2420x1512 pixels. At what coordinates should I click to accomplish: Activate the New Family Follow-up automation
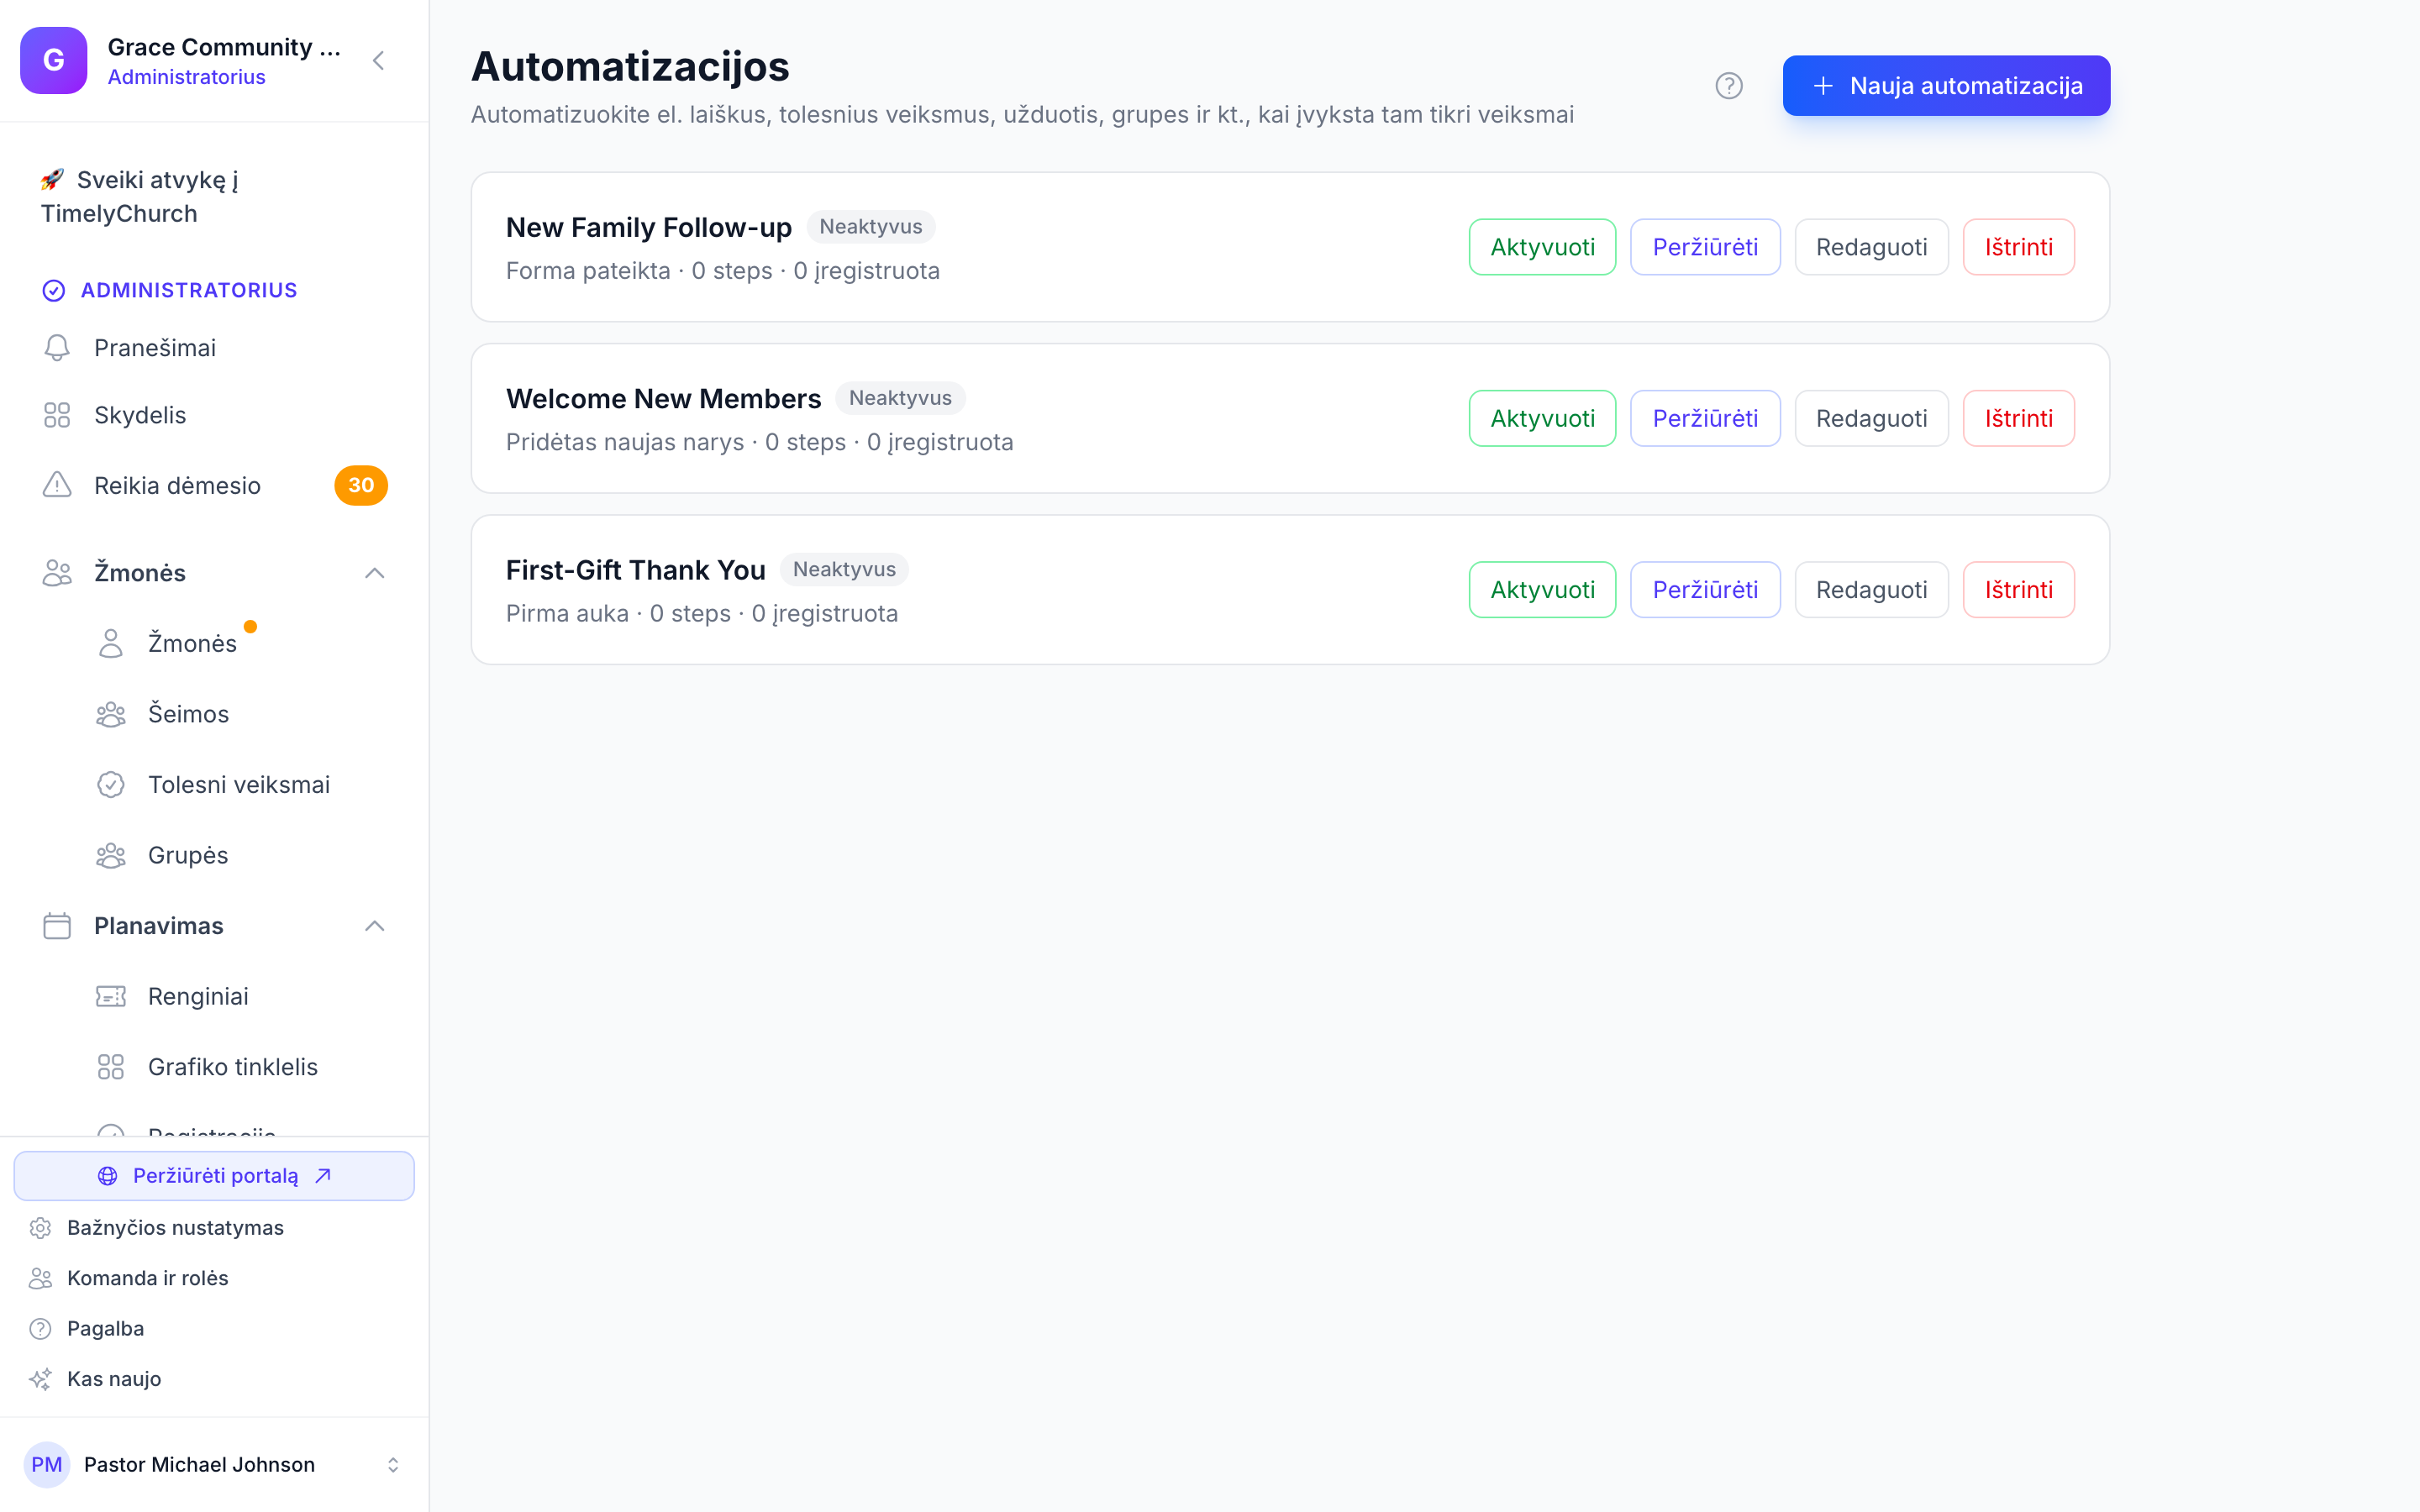point(1542,247)
